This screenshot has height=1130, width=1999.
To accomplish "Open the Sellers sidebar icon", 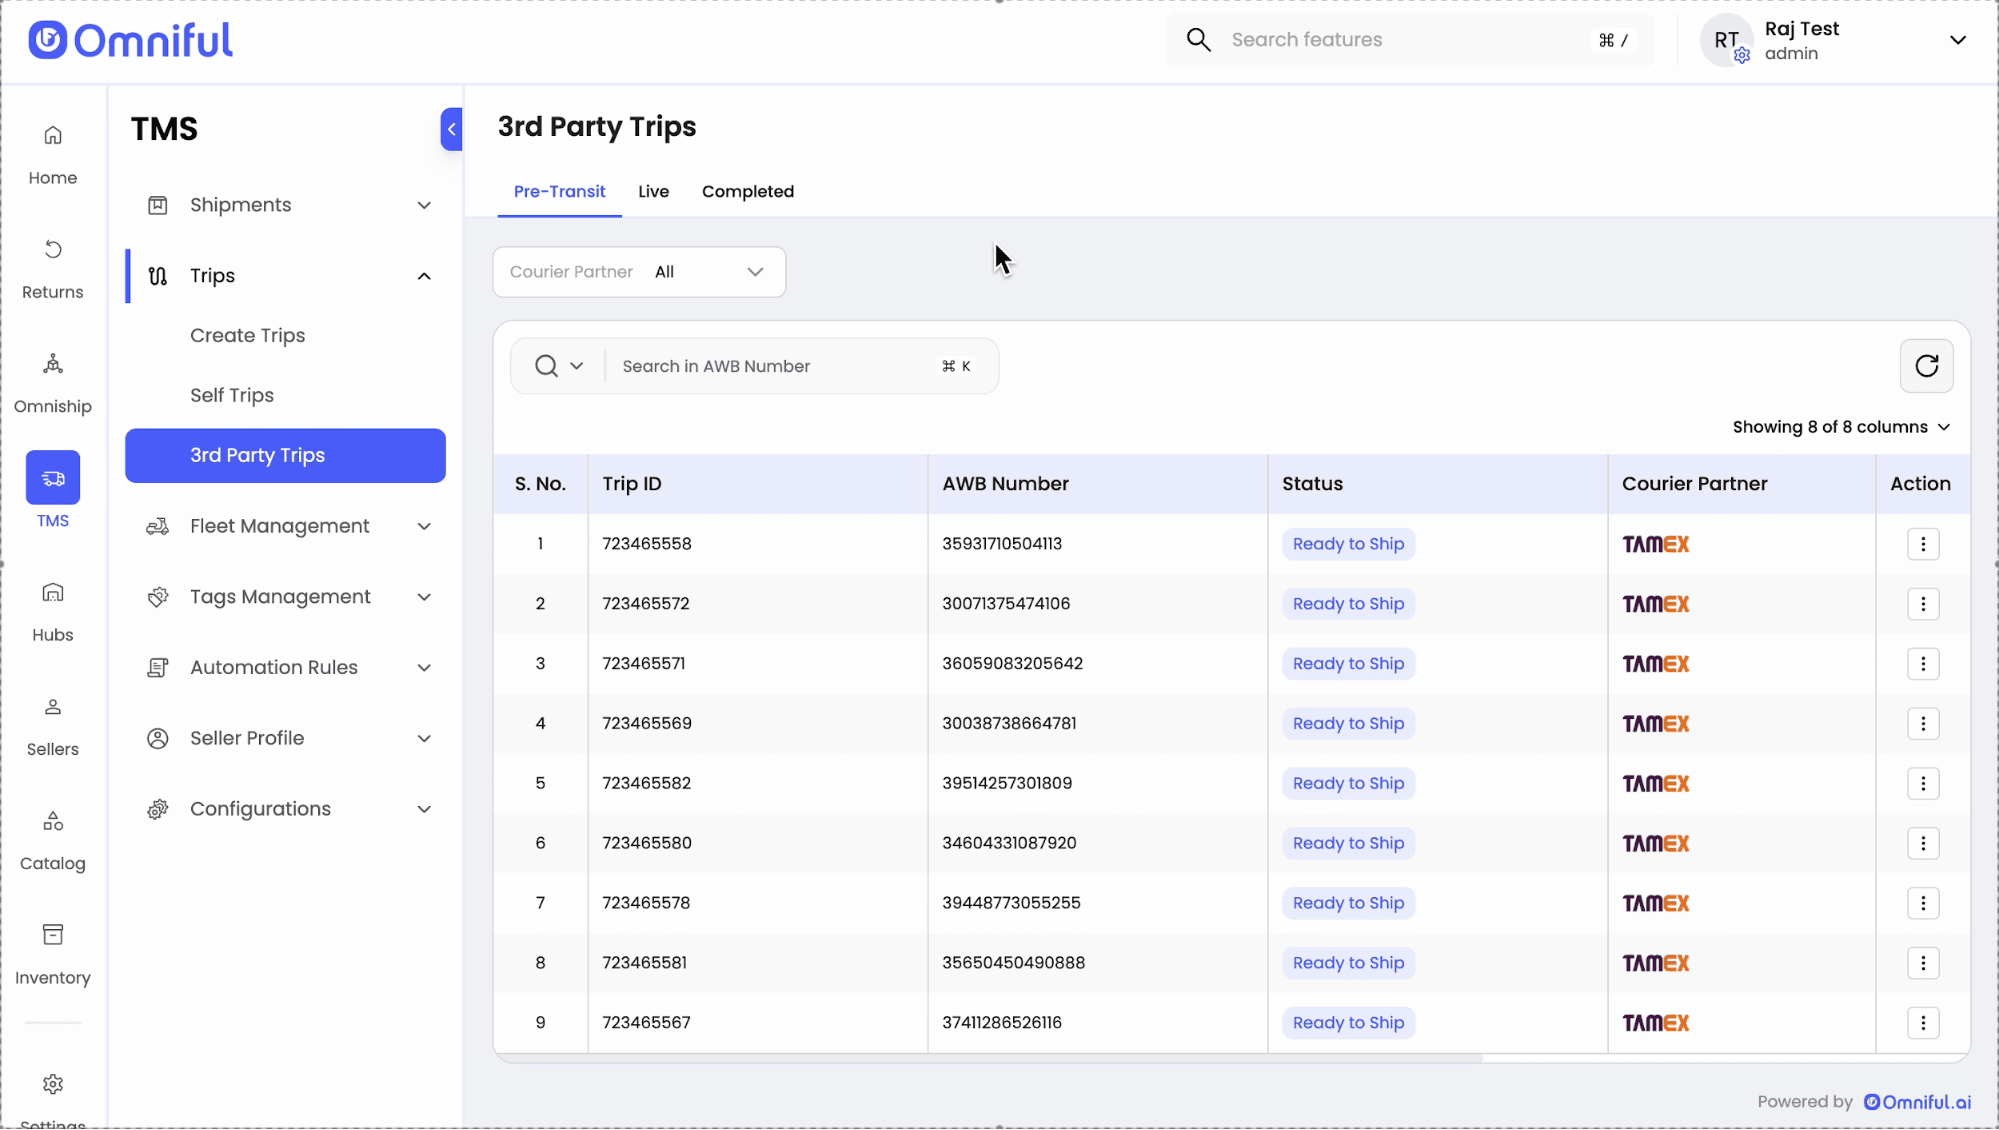I will point(53,708).
